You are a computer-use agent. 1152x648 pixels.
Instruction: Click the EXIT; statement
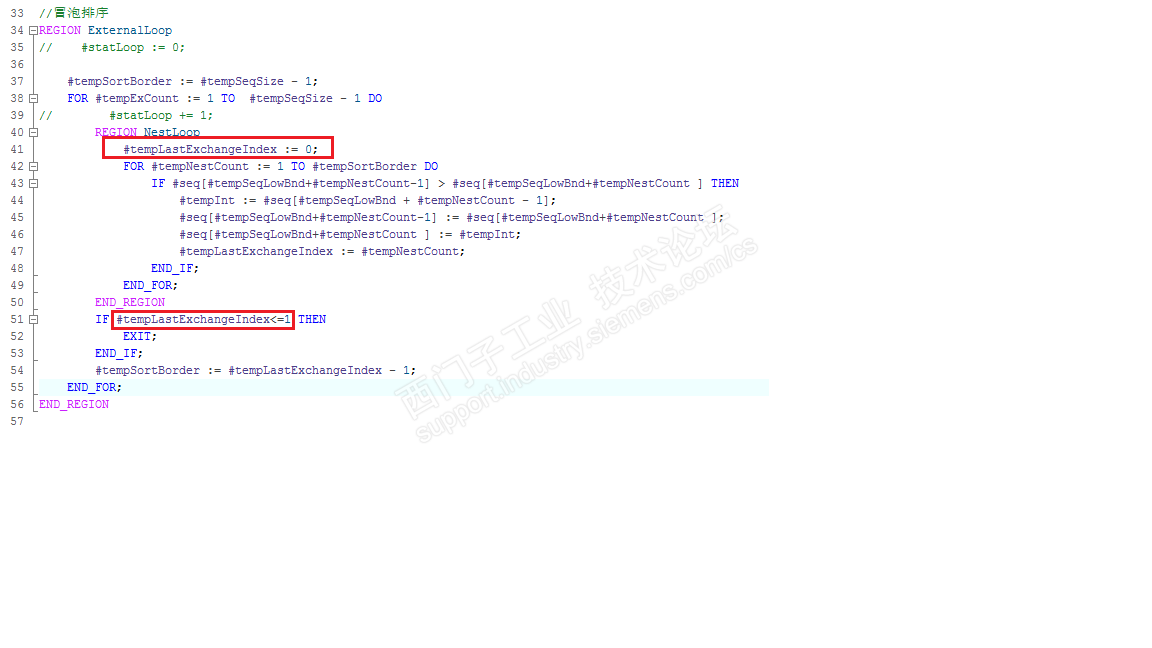tap(140, 336)
